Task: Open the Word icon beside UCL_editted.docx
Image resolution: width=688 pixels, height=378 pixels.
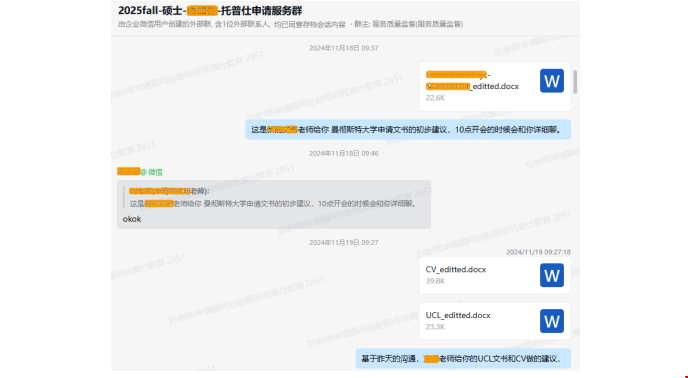Action: [552, 321]
